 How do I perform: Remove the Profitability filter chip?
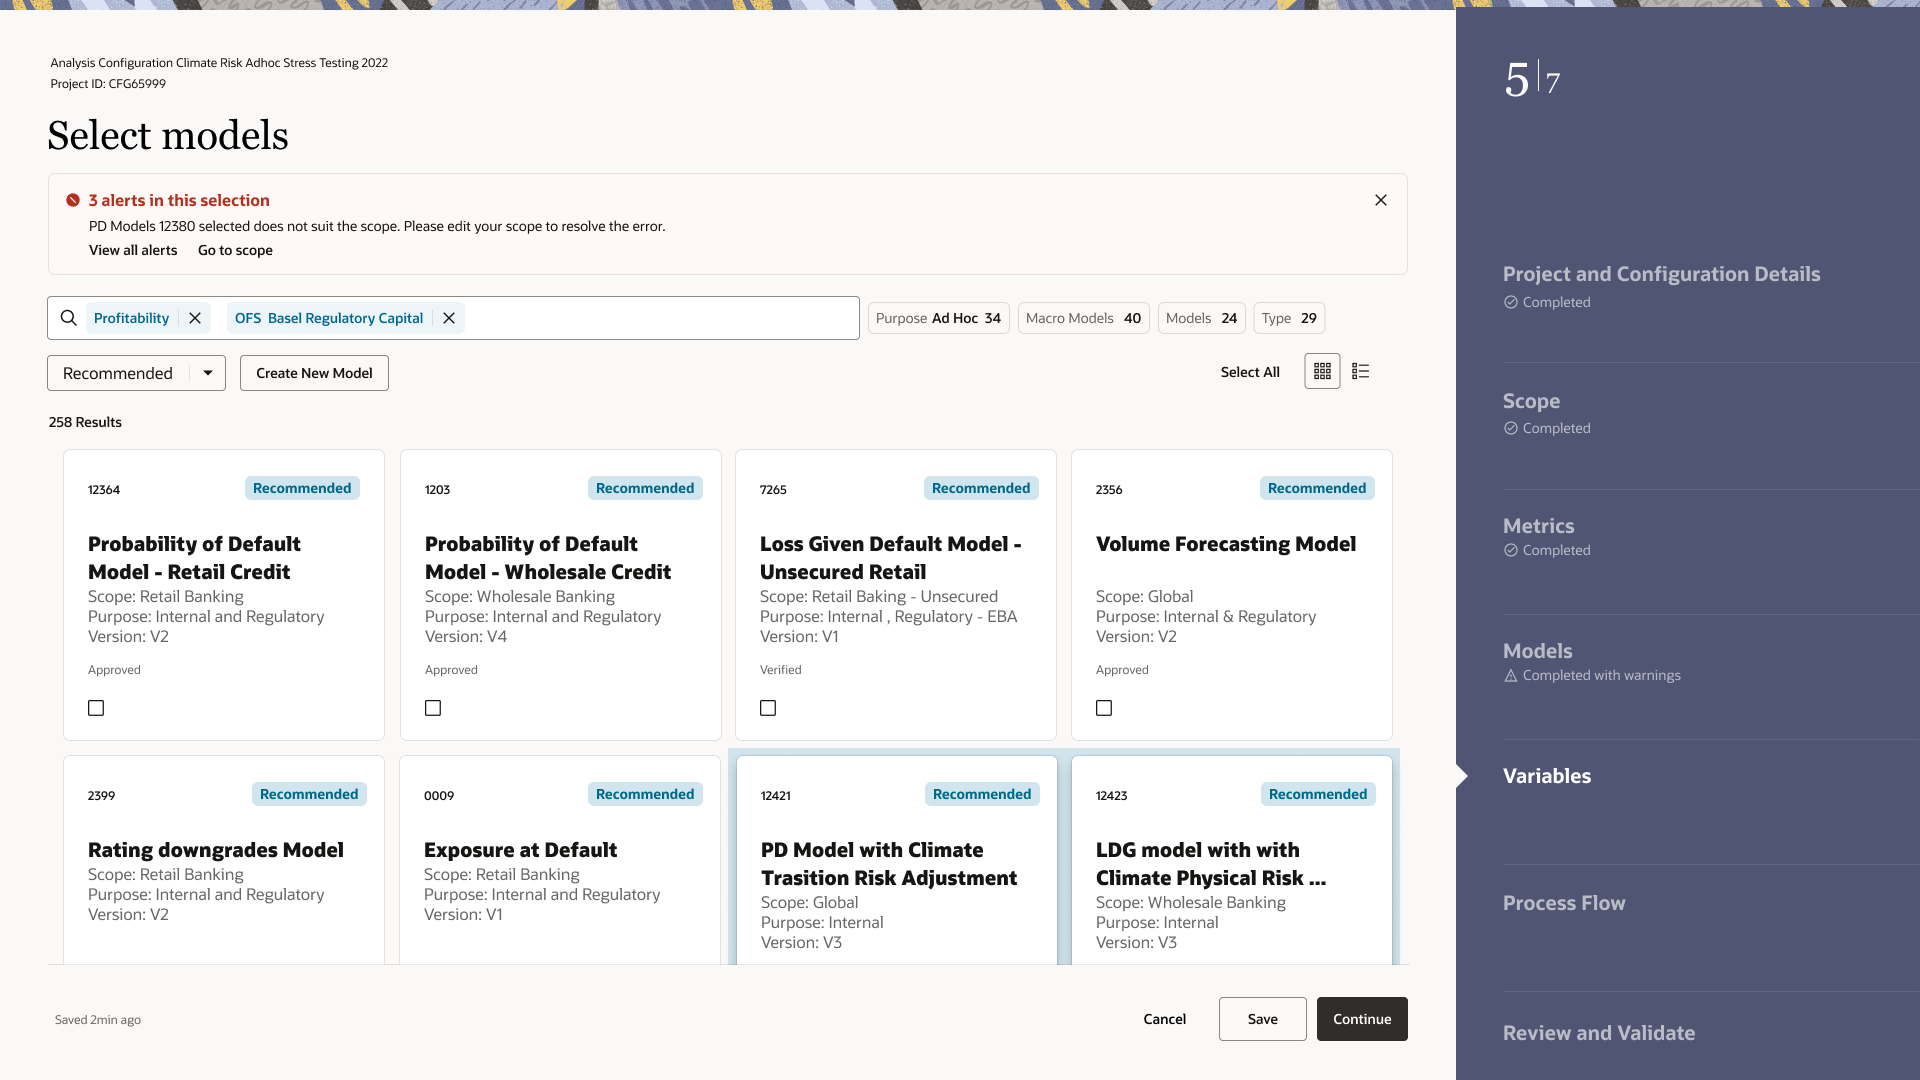[195, 318]
